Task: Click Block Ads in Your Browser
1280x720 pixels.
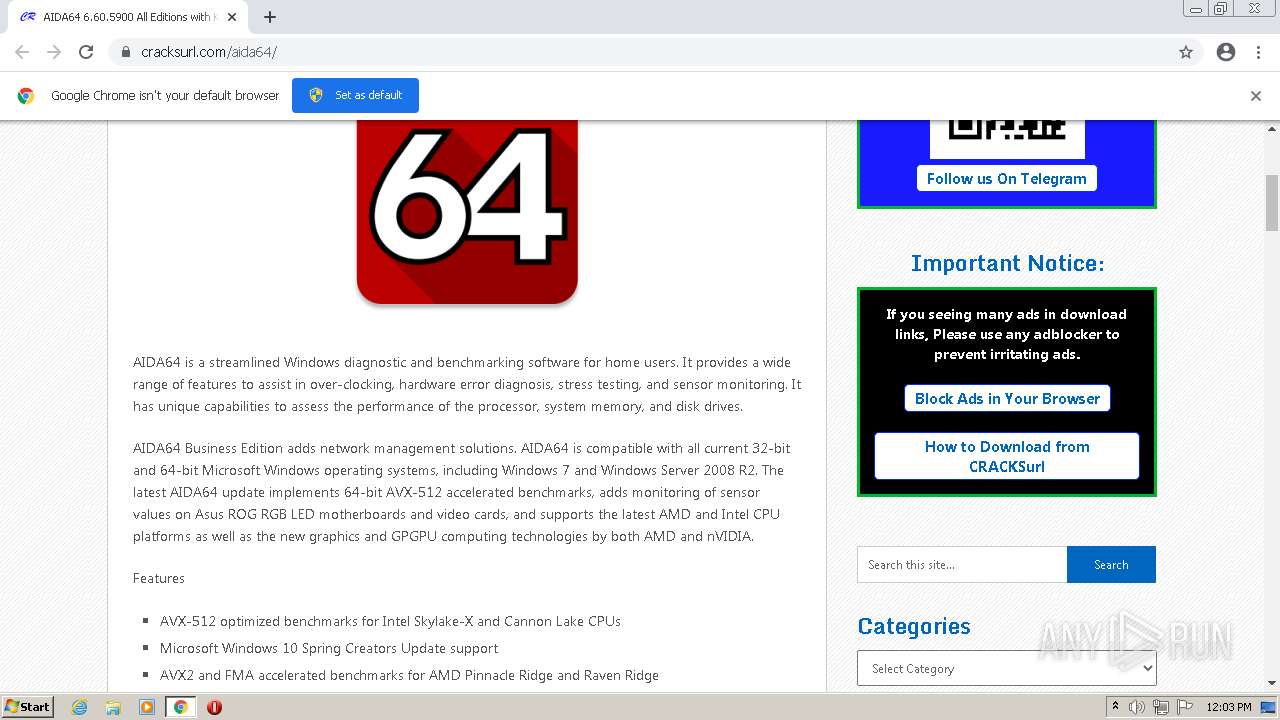Action: [x=1007, y=398]
